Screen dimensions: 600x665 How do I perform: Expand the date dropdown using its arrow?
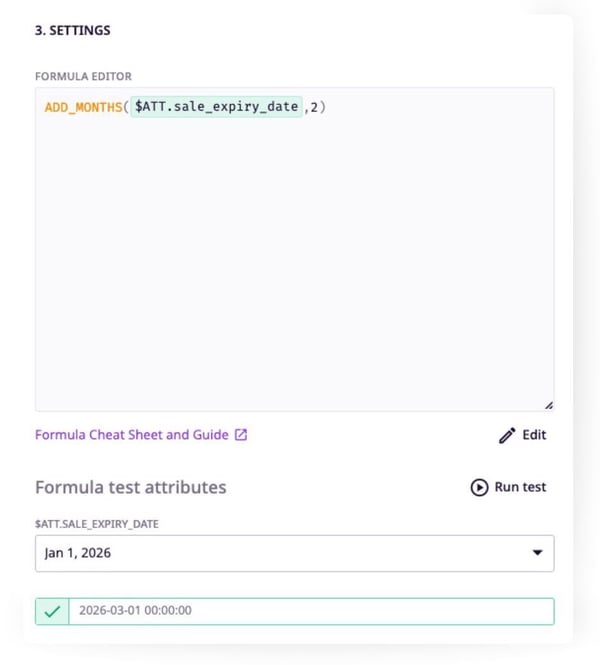point(538,553)
